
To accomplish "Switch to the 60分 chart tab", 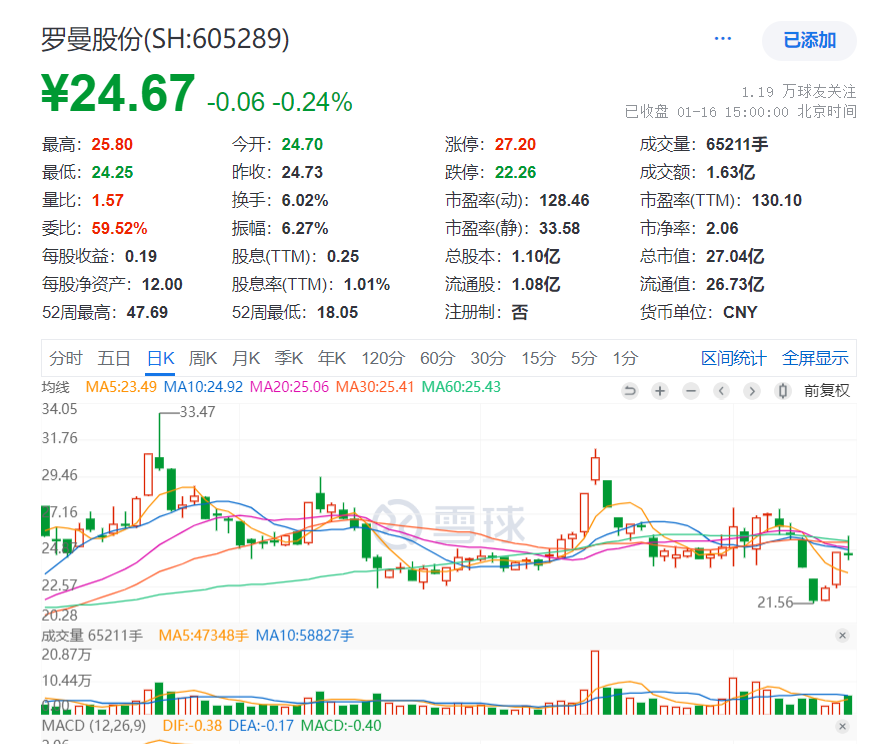I will pos(437,358).
